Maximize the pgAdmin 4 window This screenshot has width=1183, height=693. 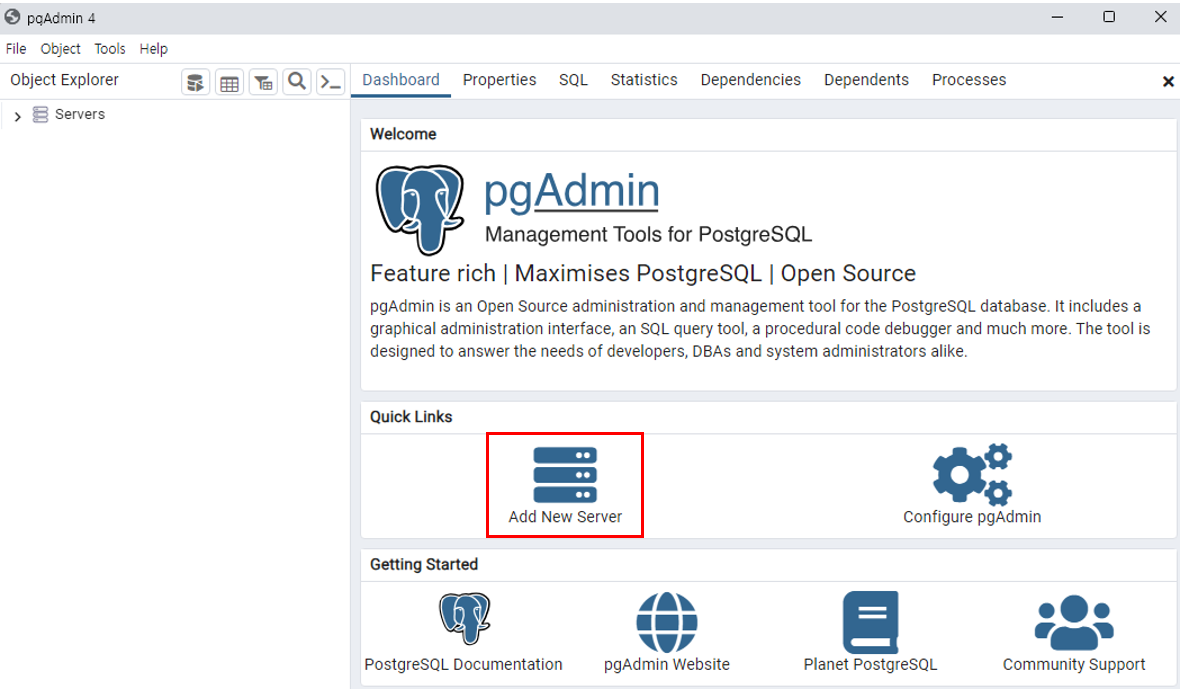click(x=1109, y=17)
